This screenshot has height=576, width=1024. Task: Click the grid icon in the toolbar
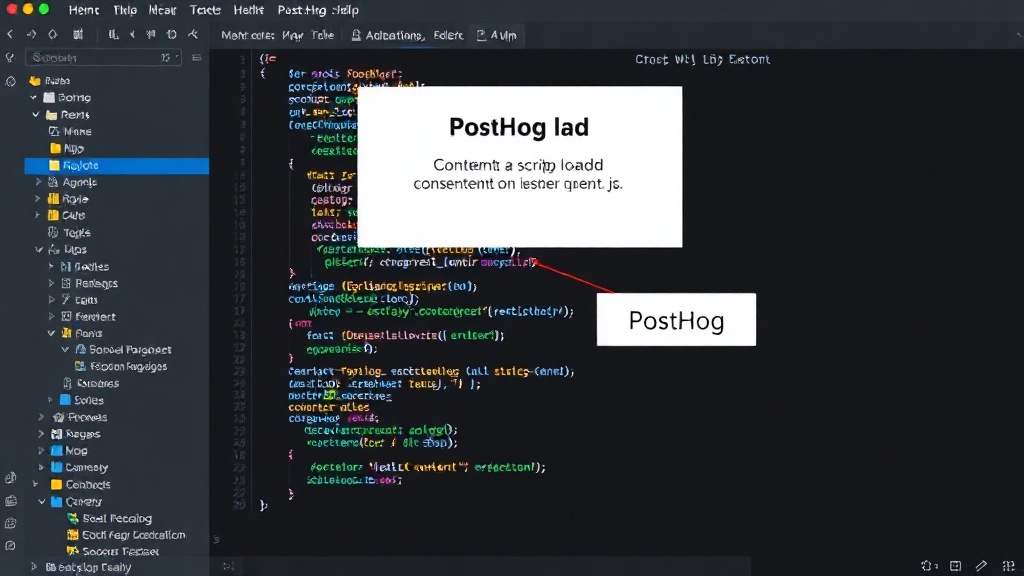point(78,35)
